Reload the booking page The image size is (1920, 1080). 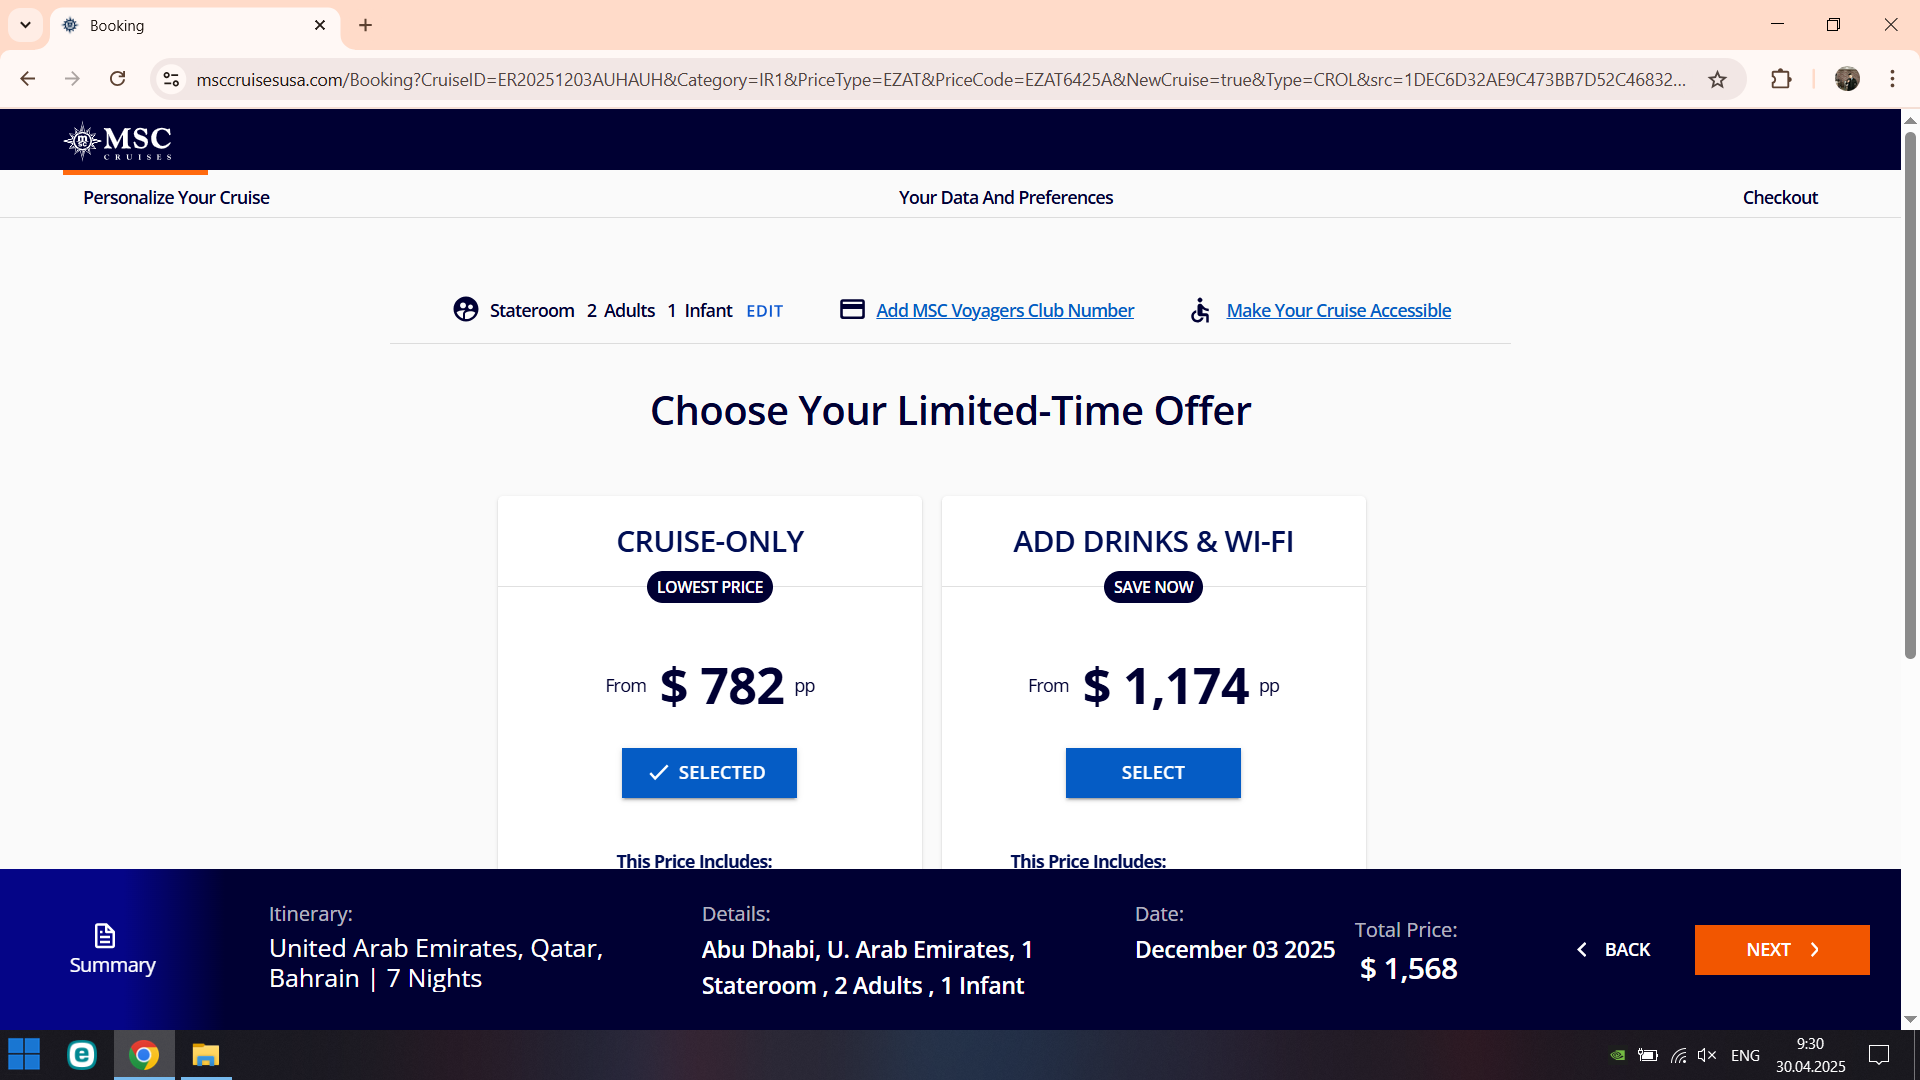tap(117, 79)
